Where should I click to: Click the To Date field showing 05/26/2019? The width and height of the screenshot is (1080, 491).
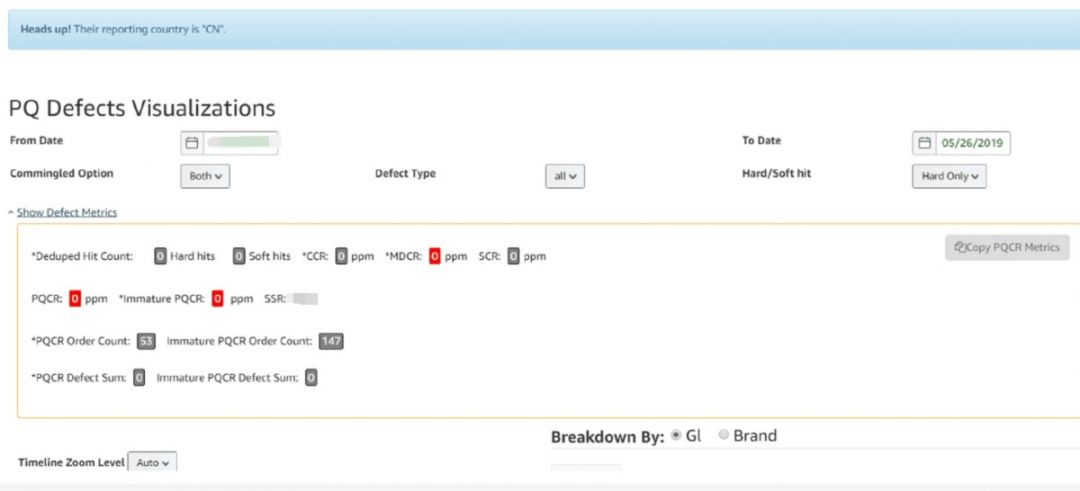click(972, 143)
